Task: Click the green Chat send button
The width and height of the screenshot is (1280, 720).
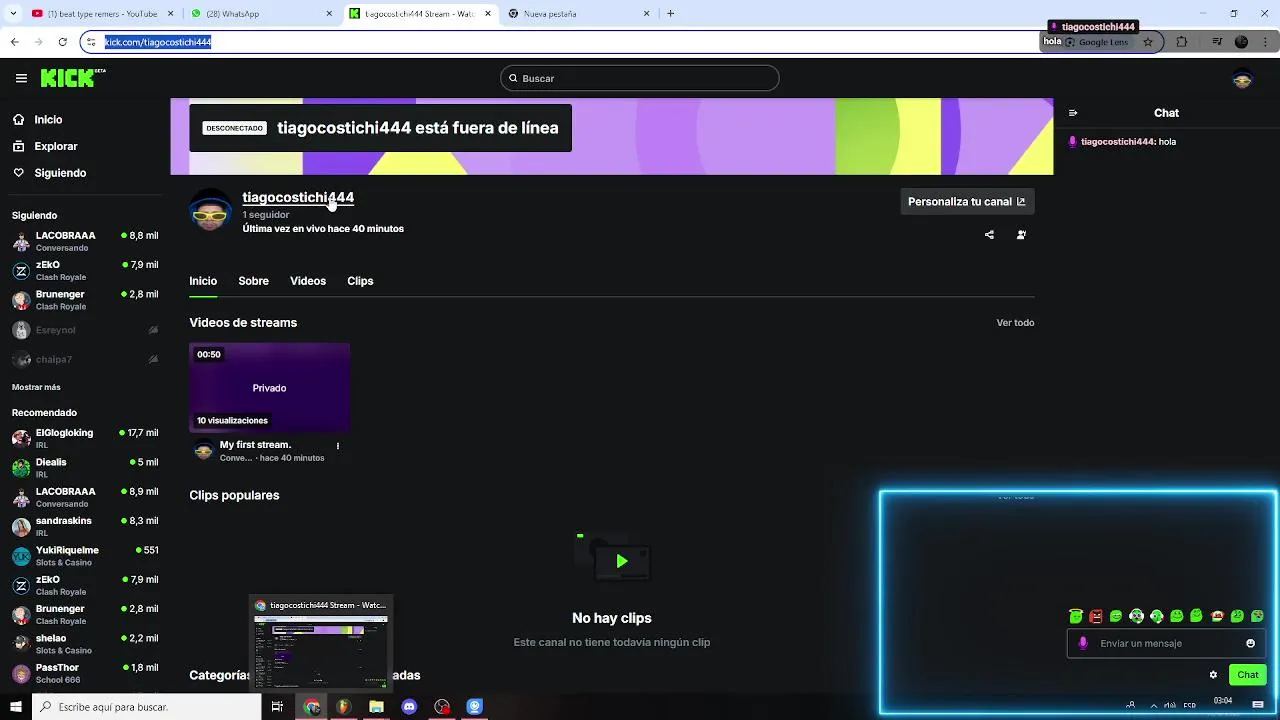Action: tap(1247, 675)
